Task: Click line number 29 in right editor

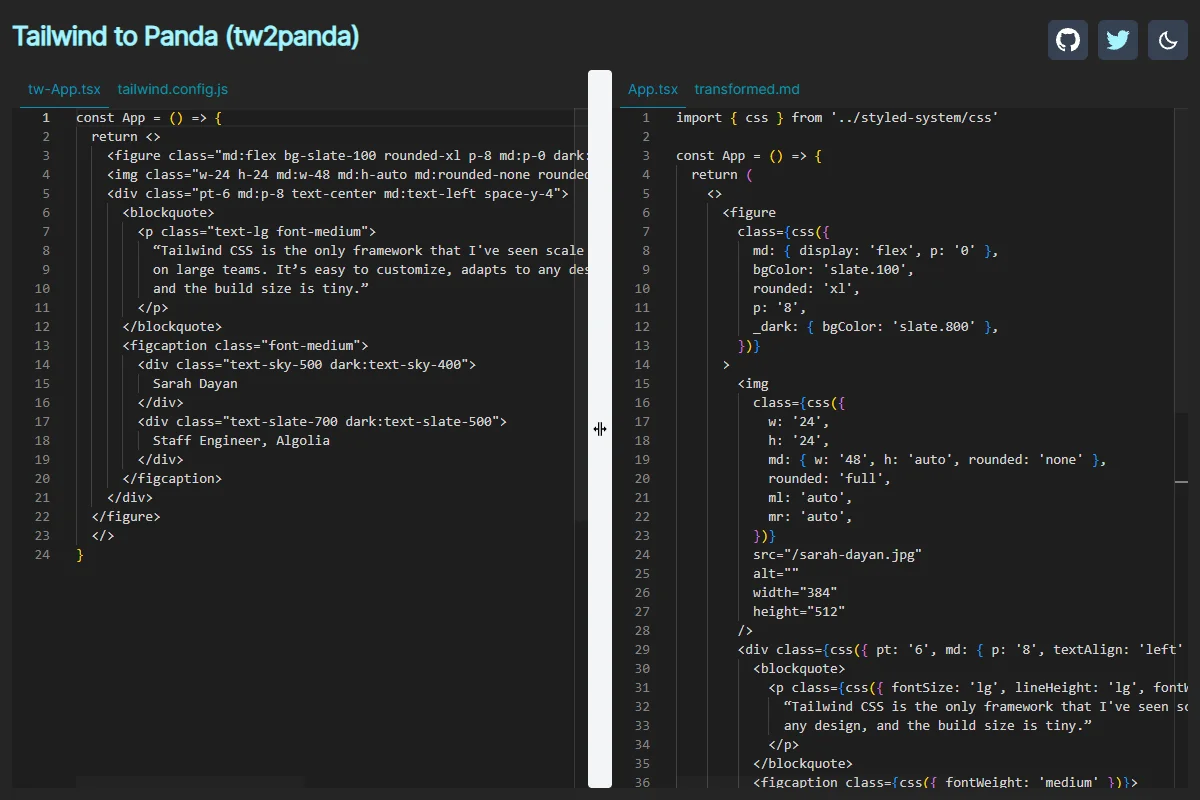Action: point(642,649)
